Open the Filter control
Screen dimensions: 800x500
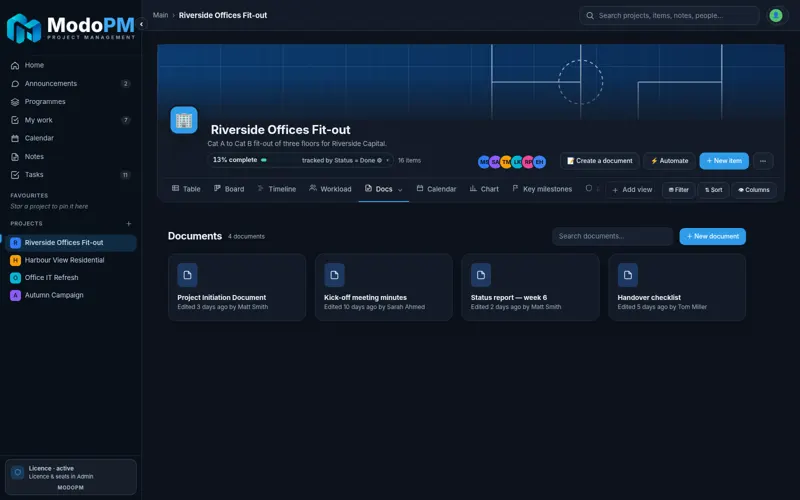click(678, 190)
